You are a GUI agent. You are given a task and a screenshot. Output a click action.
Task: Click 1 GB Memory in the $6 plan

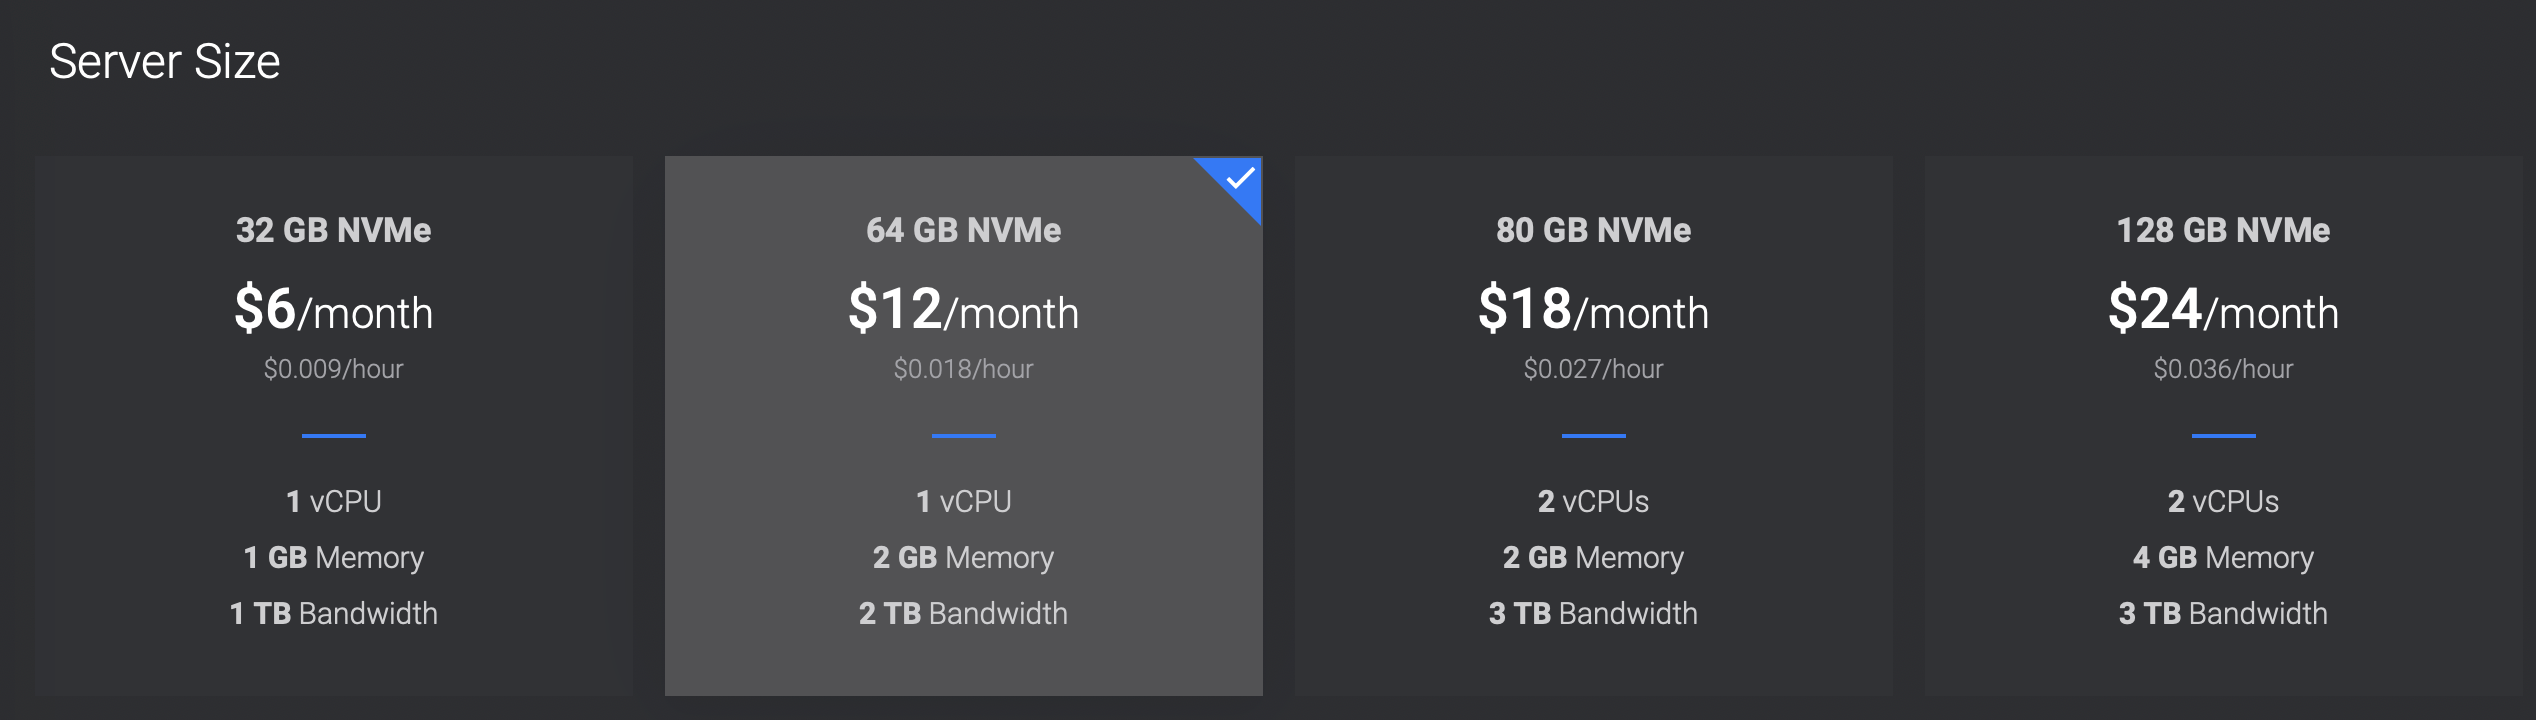pyautogui.click(x=333, y=557)
